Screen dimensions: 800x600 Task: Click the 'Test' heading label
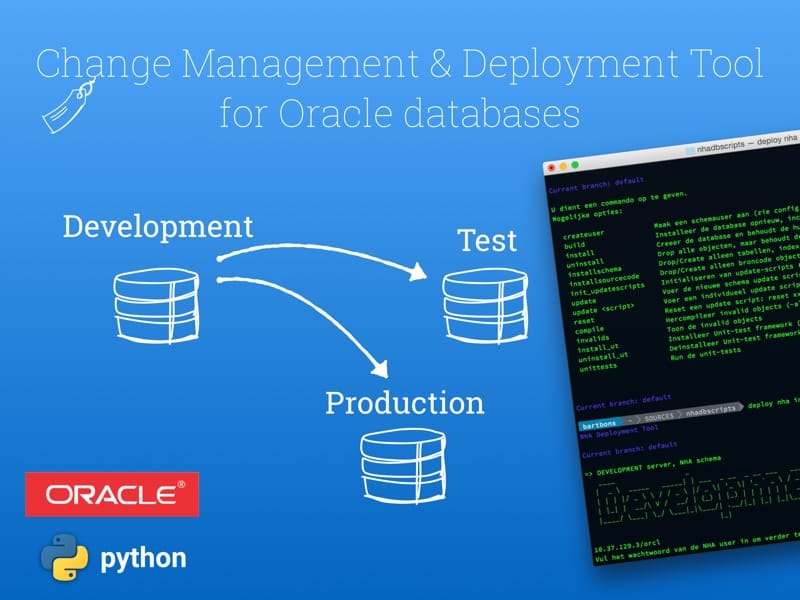coord(488,240)
